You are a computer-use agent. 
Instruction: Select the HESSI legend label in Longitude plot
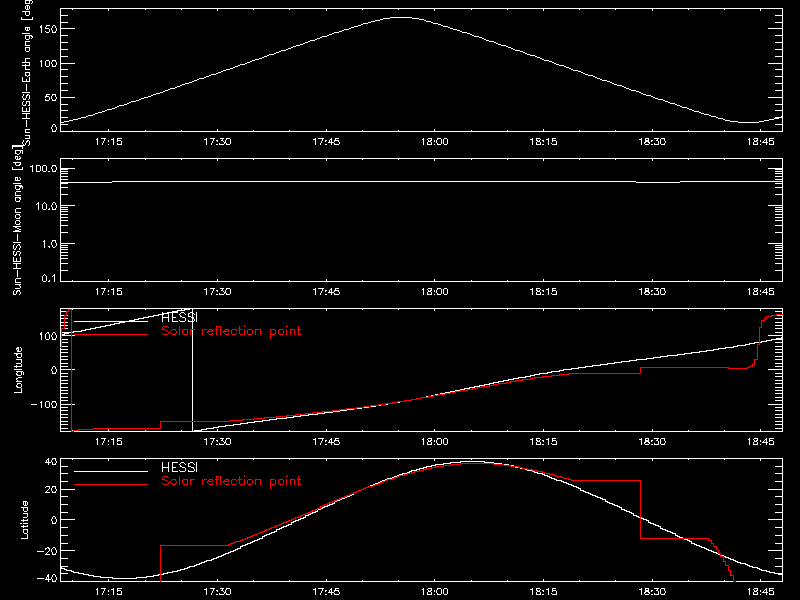click(x=179, y=318)
